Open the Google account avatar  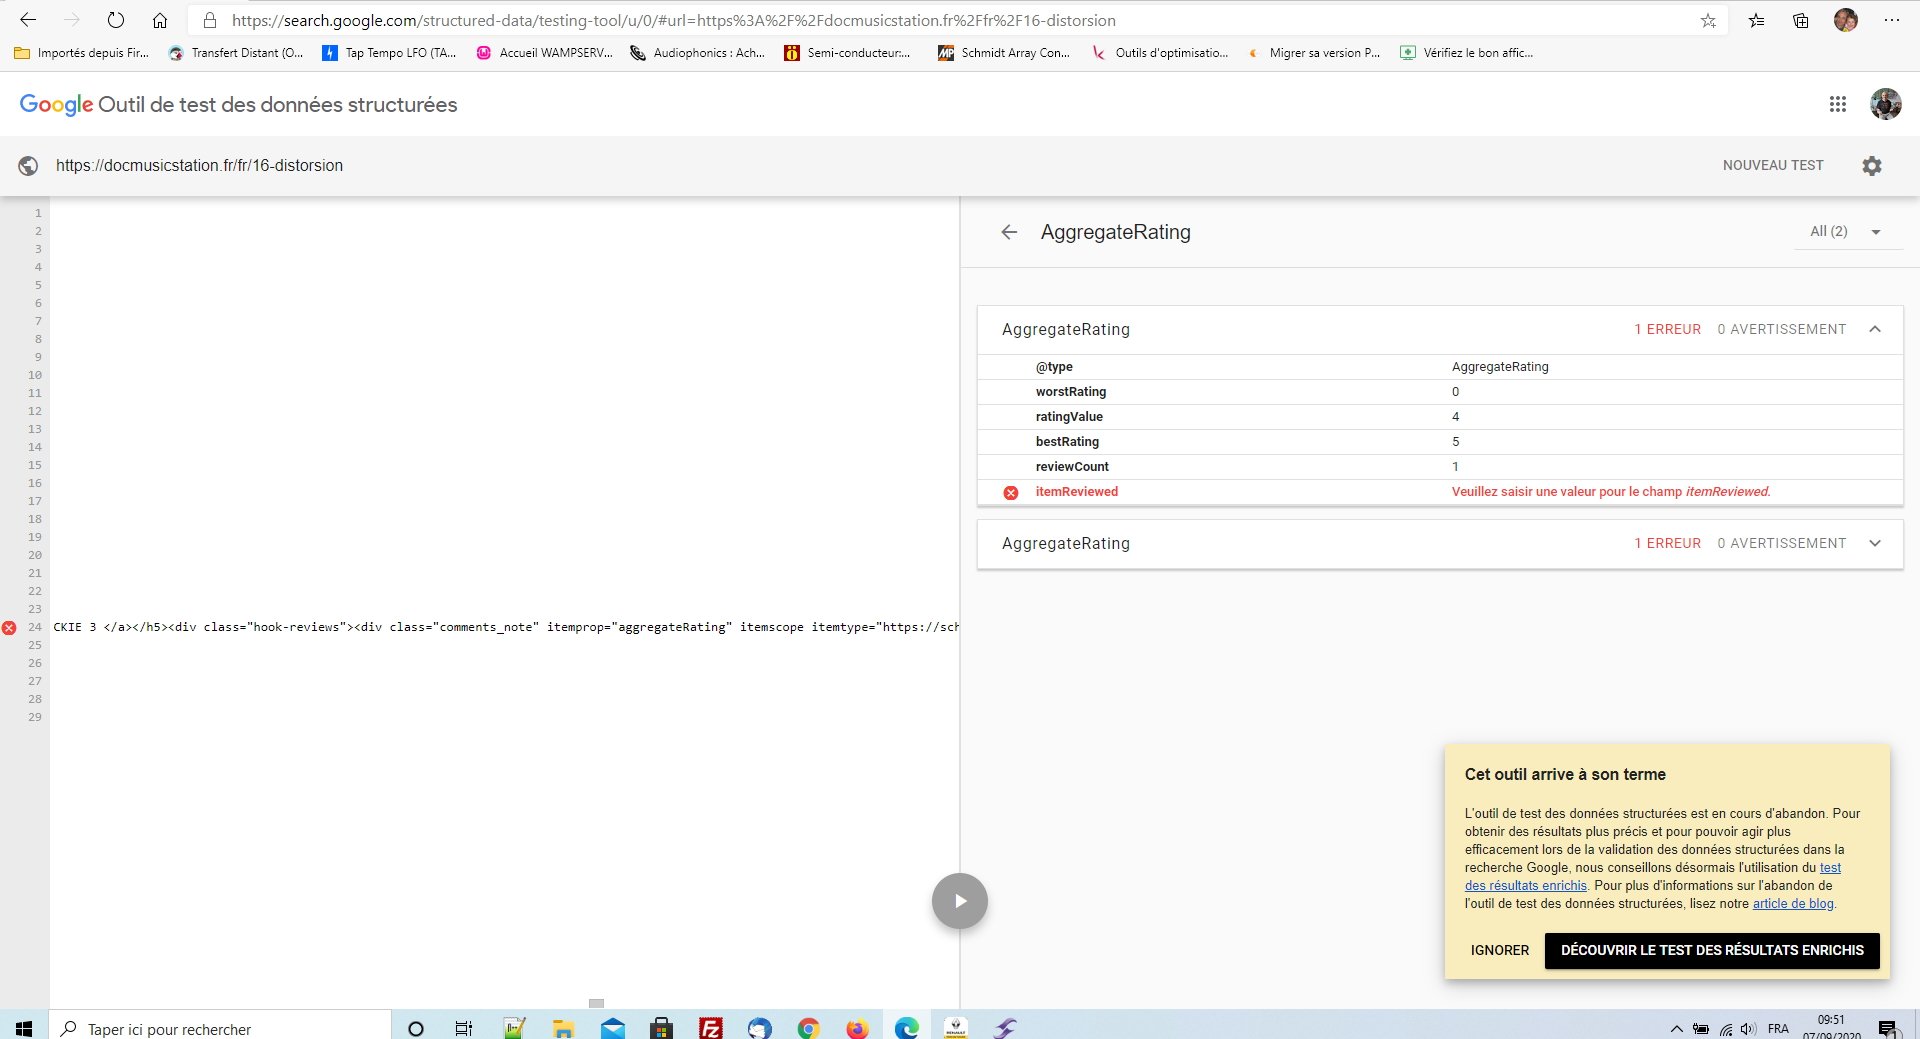coord(1886,104)
